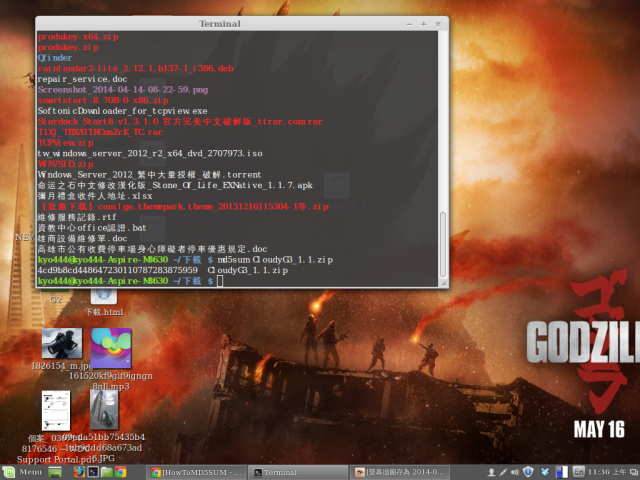Click the Show Desktop panel icon
The image size is (640, 480).
55,472
